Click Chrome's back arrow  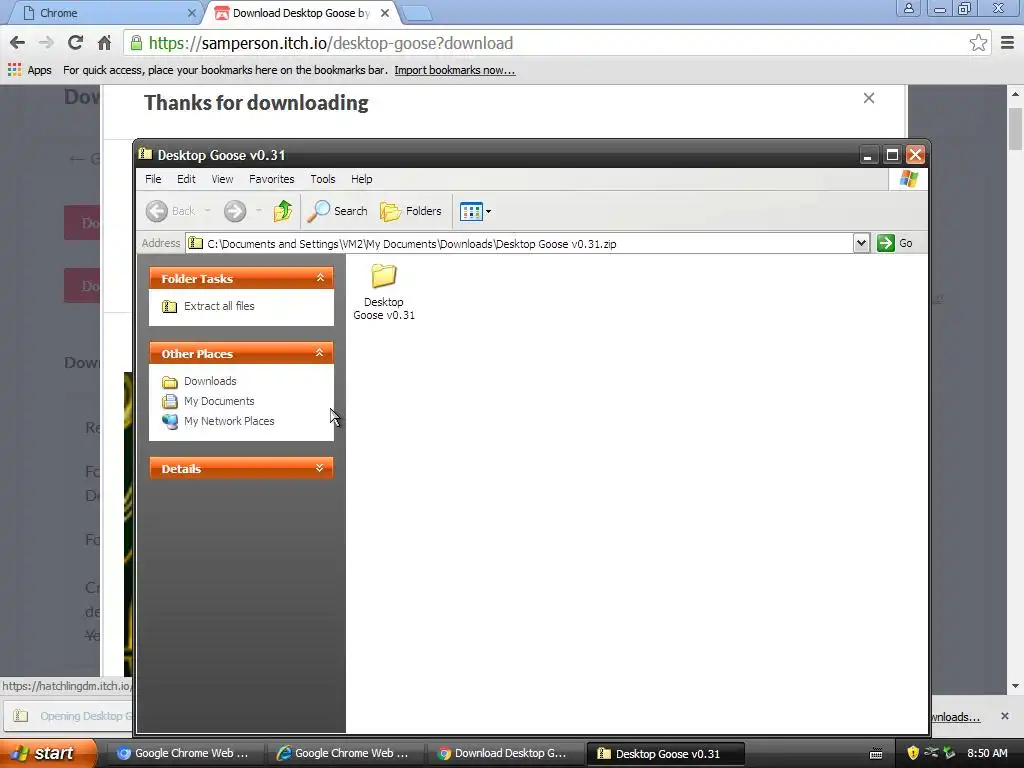(x=18, y=43)
